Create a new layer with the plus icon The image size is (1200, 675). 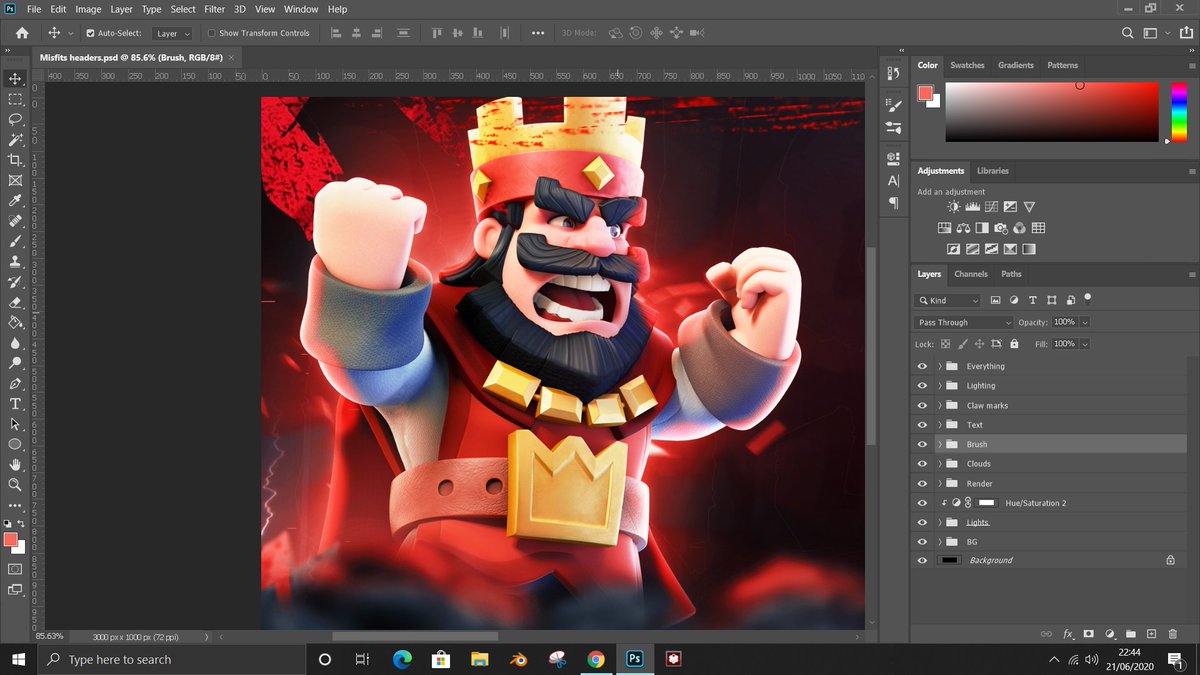[1152, 634]
